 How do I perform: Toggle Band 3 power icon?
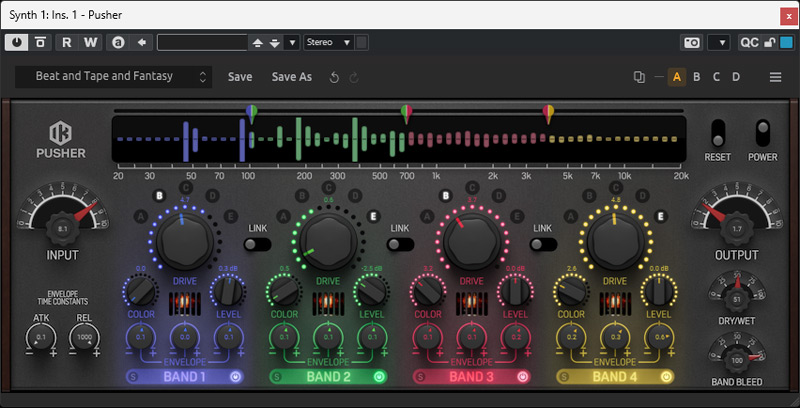click(522, 377)
